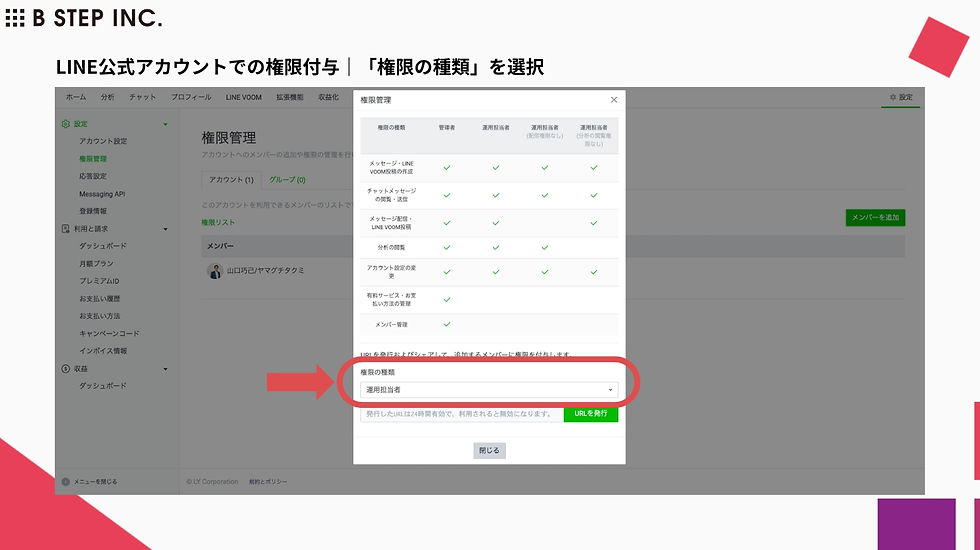This screenshot has width=980, height=550.
Task: Select プレミアムID in the sidebar
Action: (x=99, y=281)
